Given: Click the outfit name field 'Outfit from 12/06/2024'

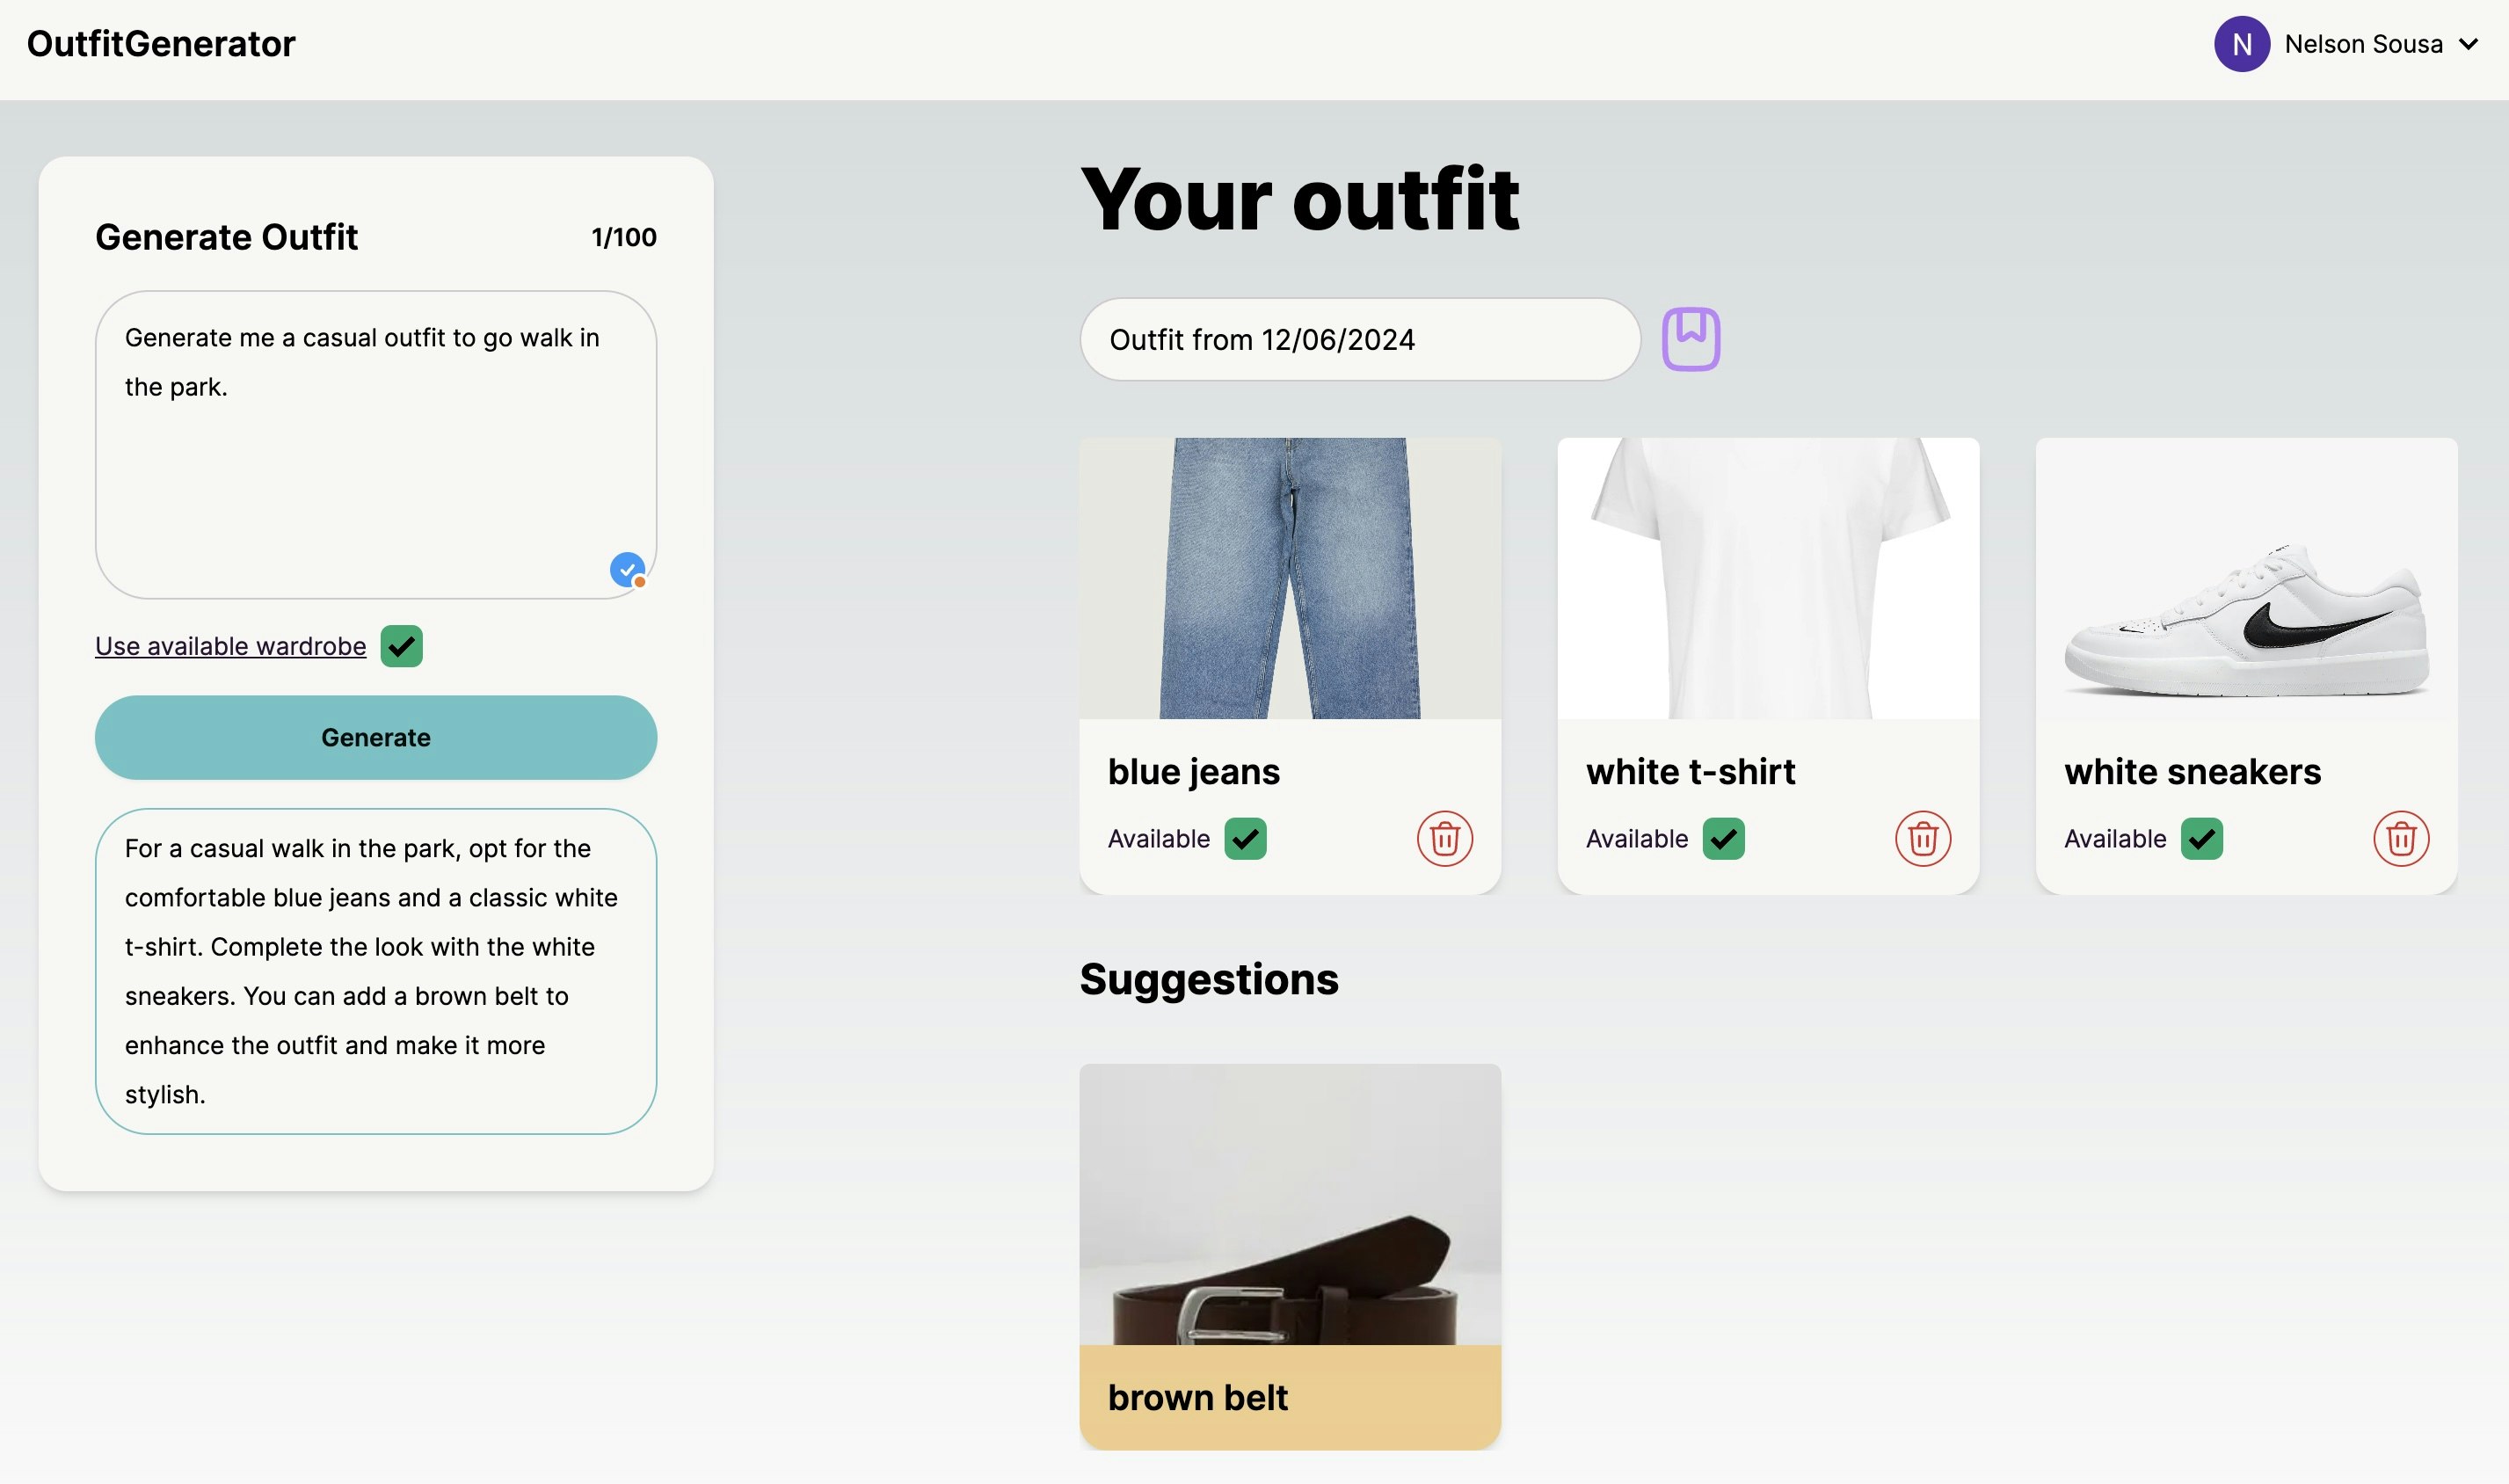Looking at the screenshot, I should (x=1360, y=339).
